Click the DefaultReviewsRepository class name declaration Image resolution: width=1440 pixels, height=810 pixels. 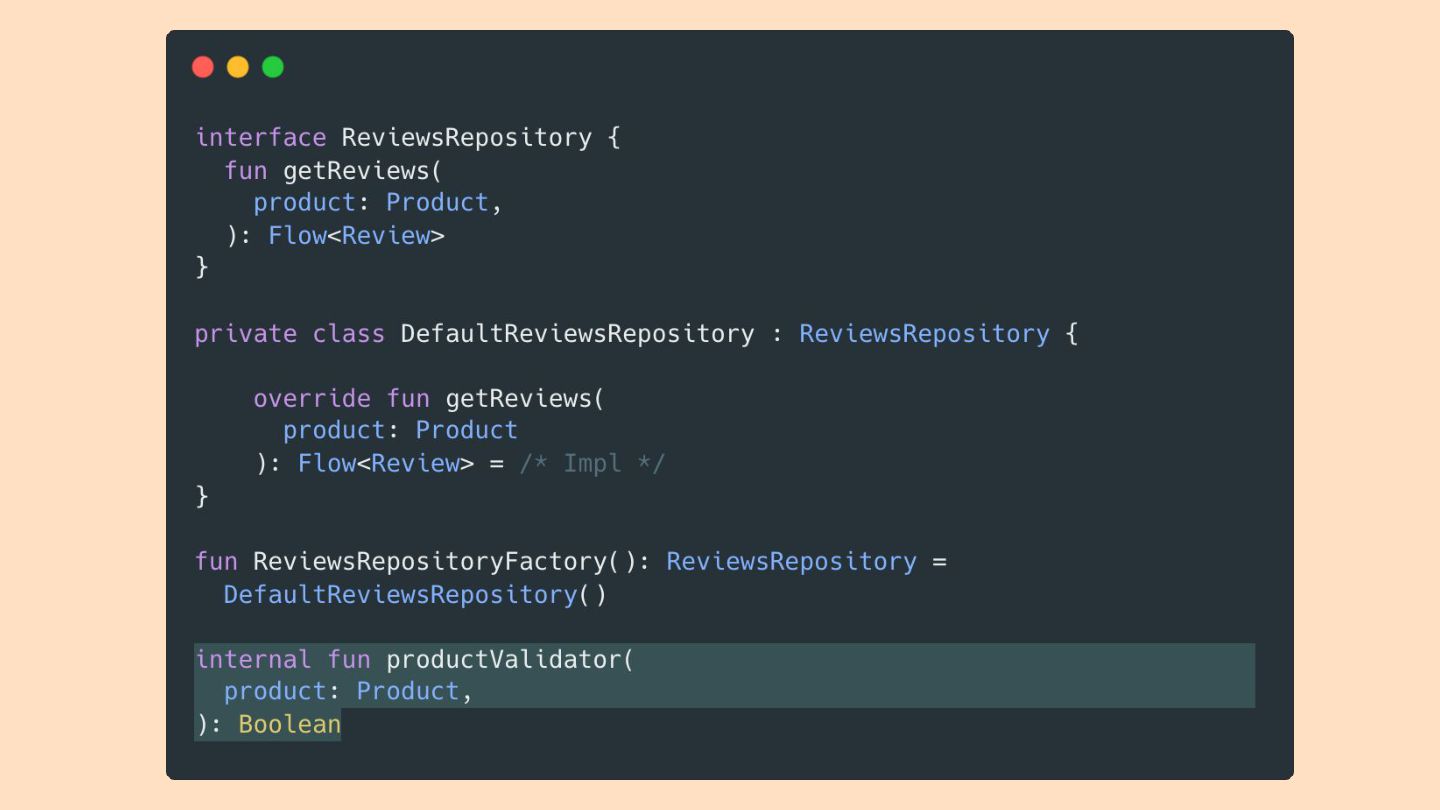[x=577, y=333]
